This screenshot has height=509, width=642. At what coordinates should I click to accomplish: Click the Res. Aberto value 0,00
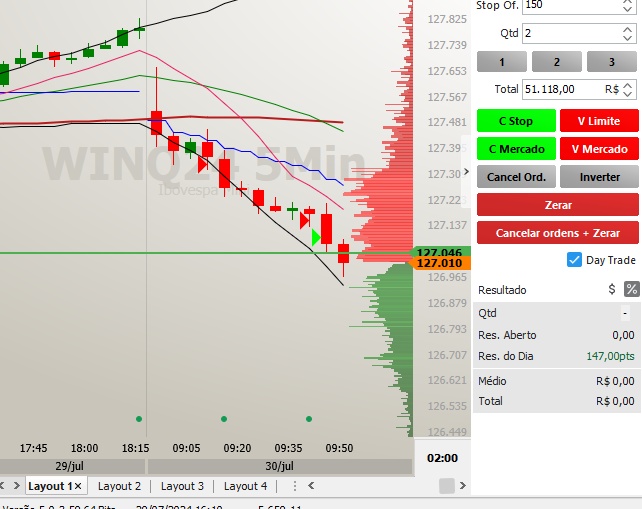click(623, 335)
